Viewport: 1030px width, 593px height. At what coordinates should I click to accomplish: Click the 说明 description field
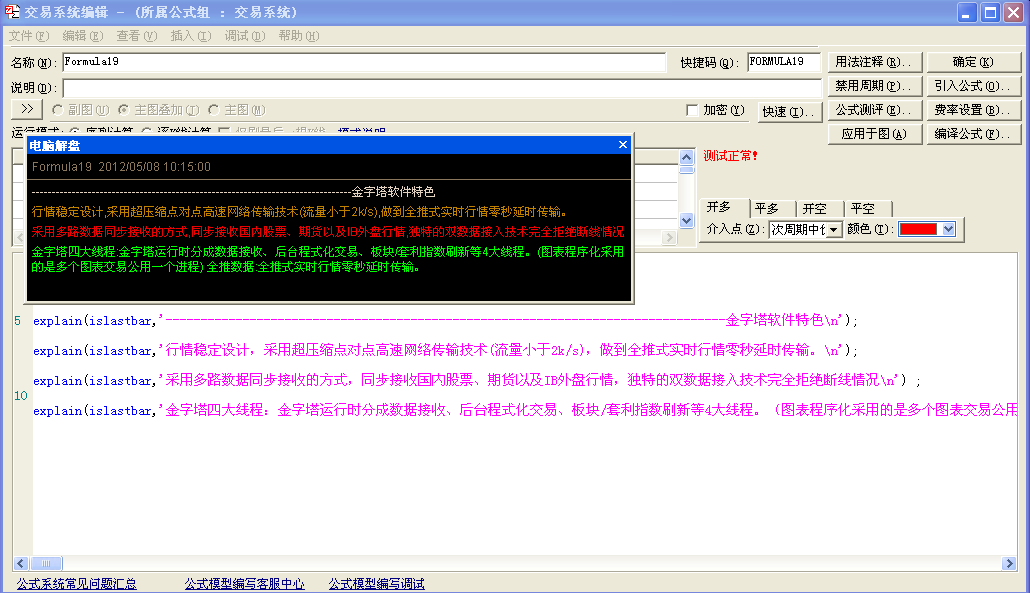[442, 87]
